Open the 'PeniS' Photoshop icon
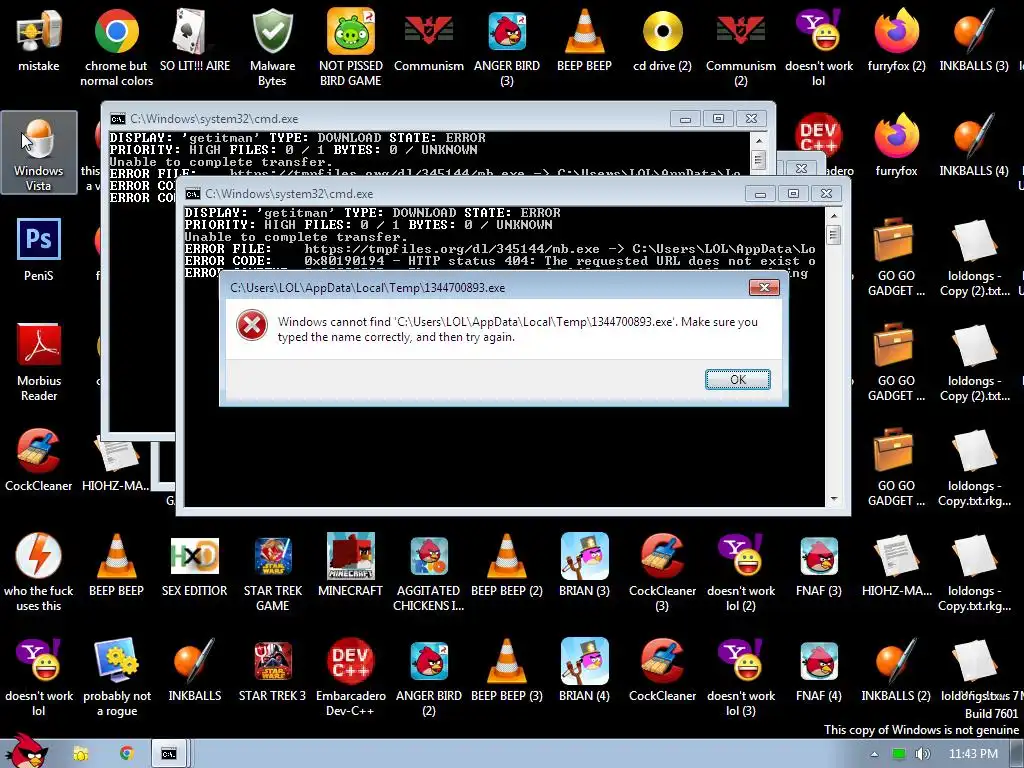1024x768 pixels. pos(39,250)
